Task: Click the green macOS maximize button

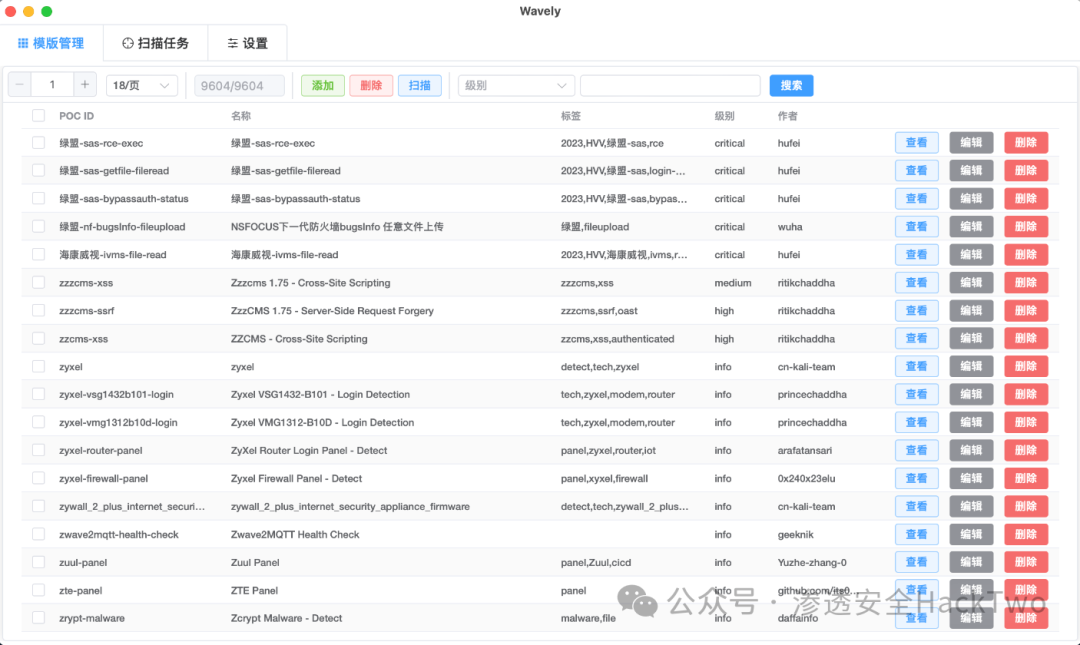Action: [x=47, y=11]
